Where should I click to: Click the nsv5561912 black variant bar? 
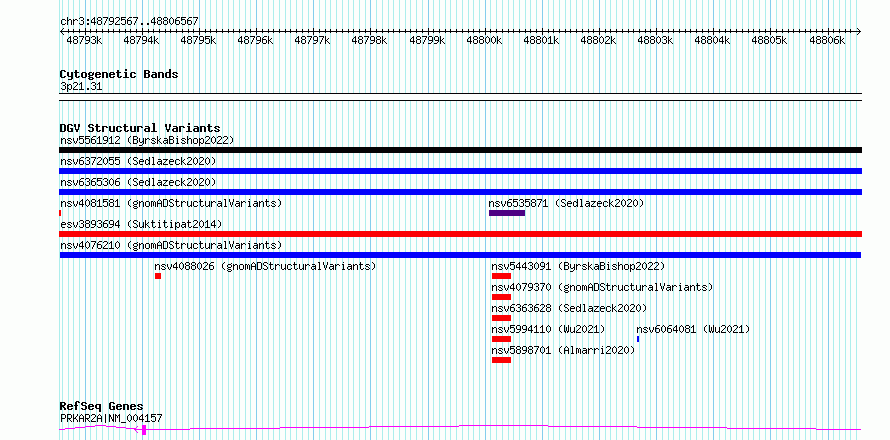point(460,150)
